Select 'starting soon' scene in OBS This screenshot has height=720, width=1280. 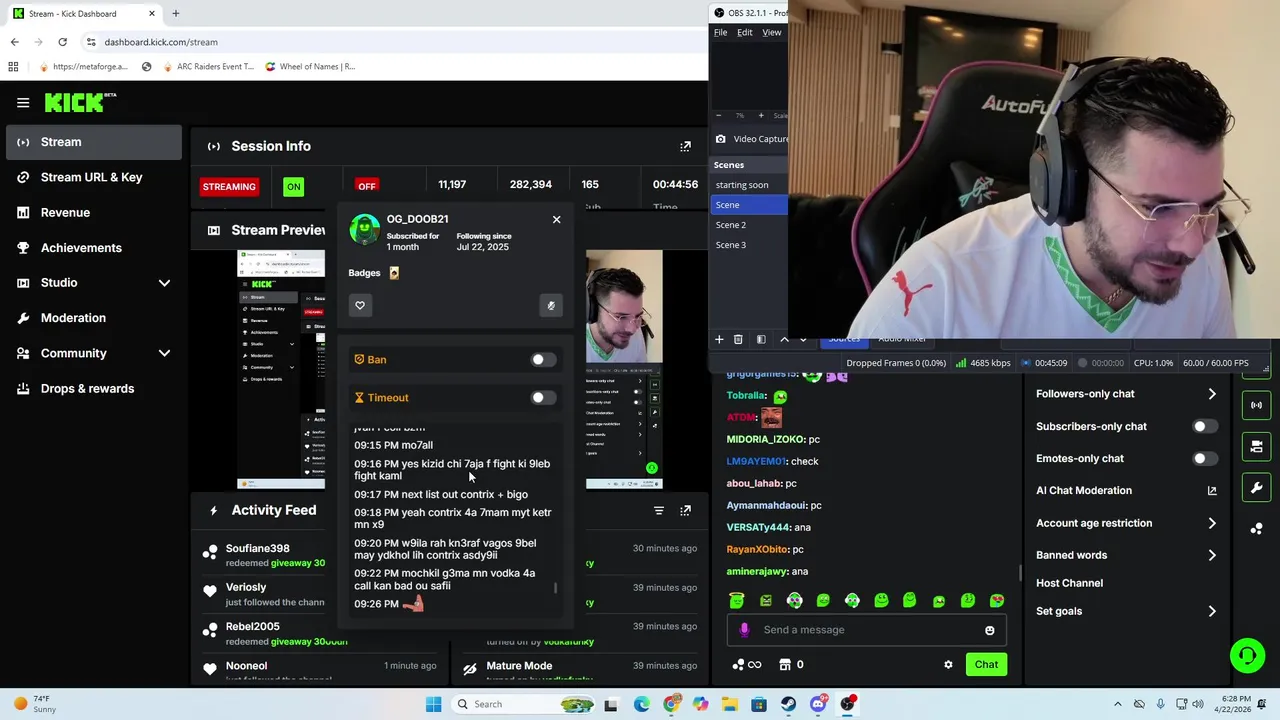click(x=749, y=185)
